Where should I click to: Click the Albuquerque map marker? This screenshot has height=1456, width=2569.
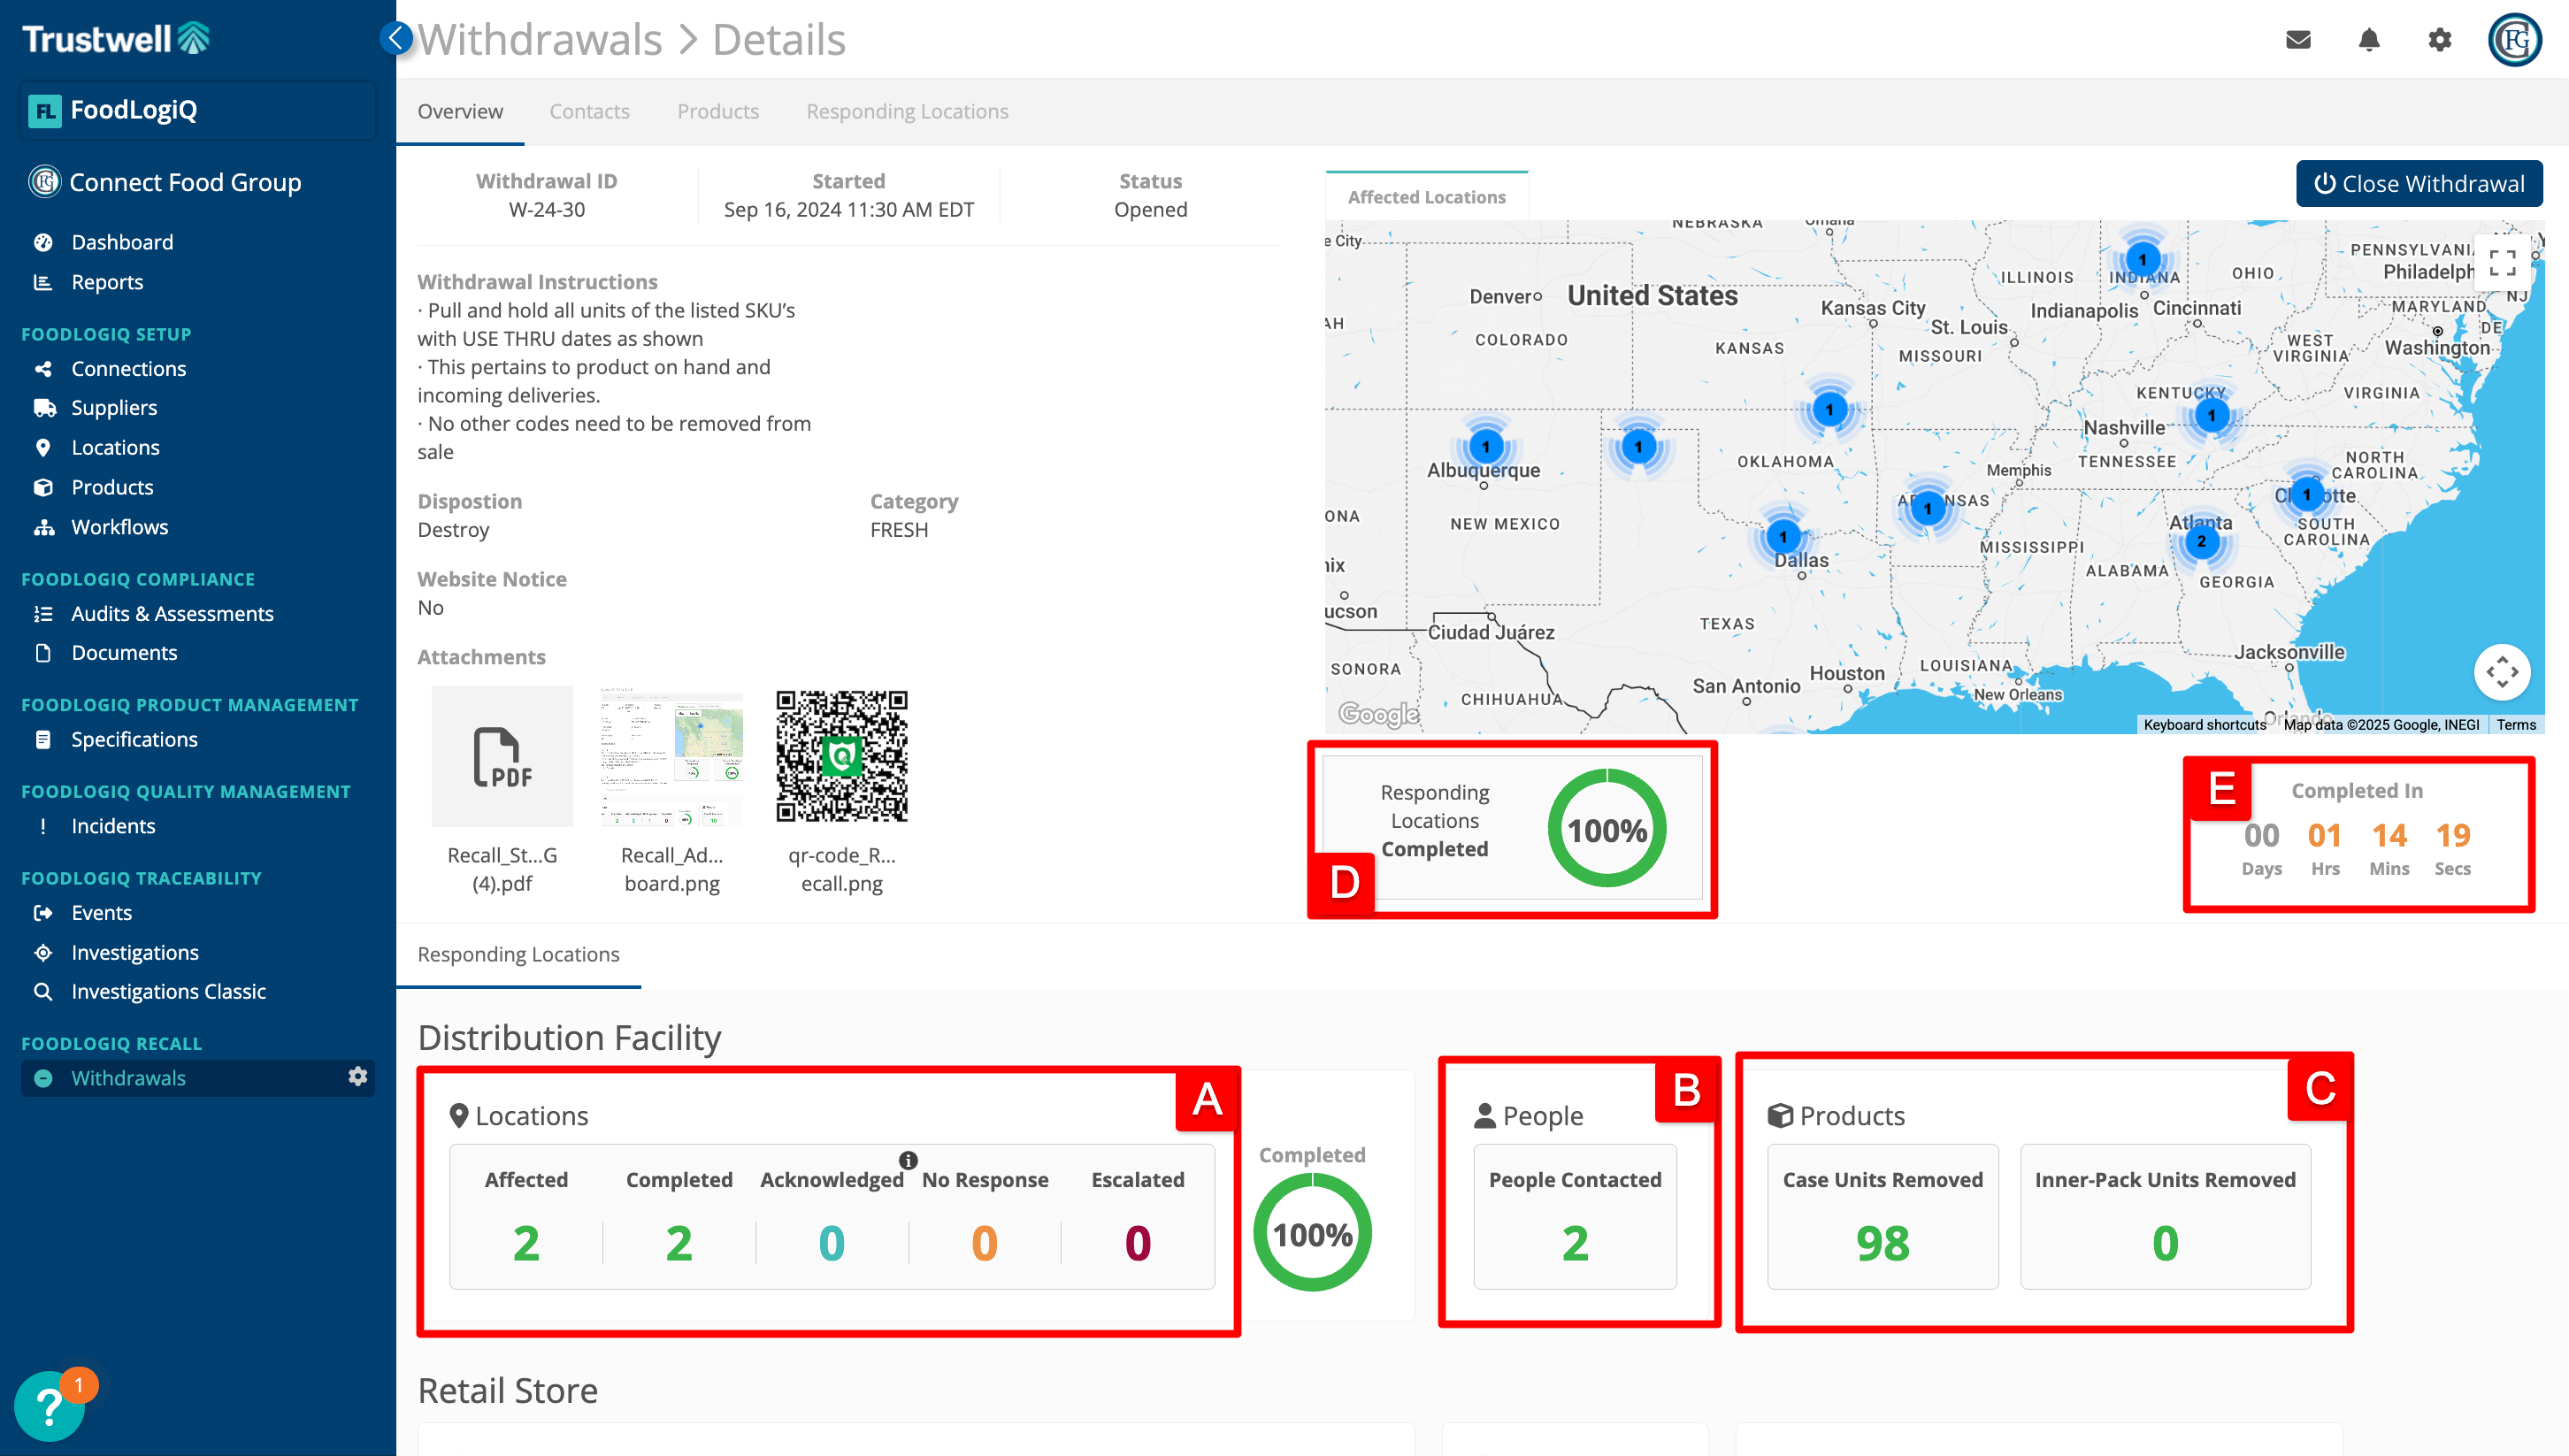(x=1486, y=447)
